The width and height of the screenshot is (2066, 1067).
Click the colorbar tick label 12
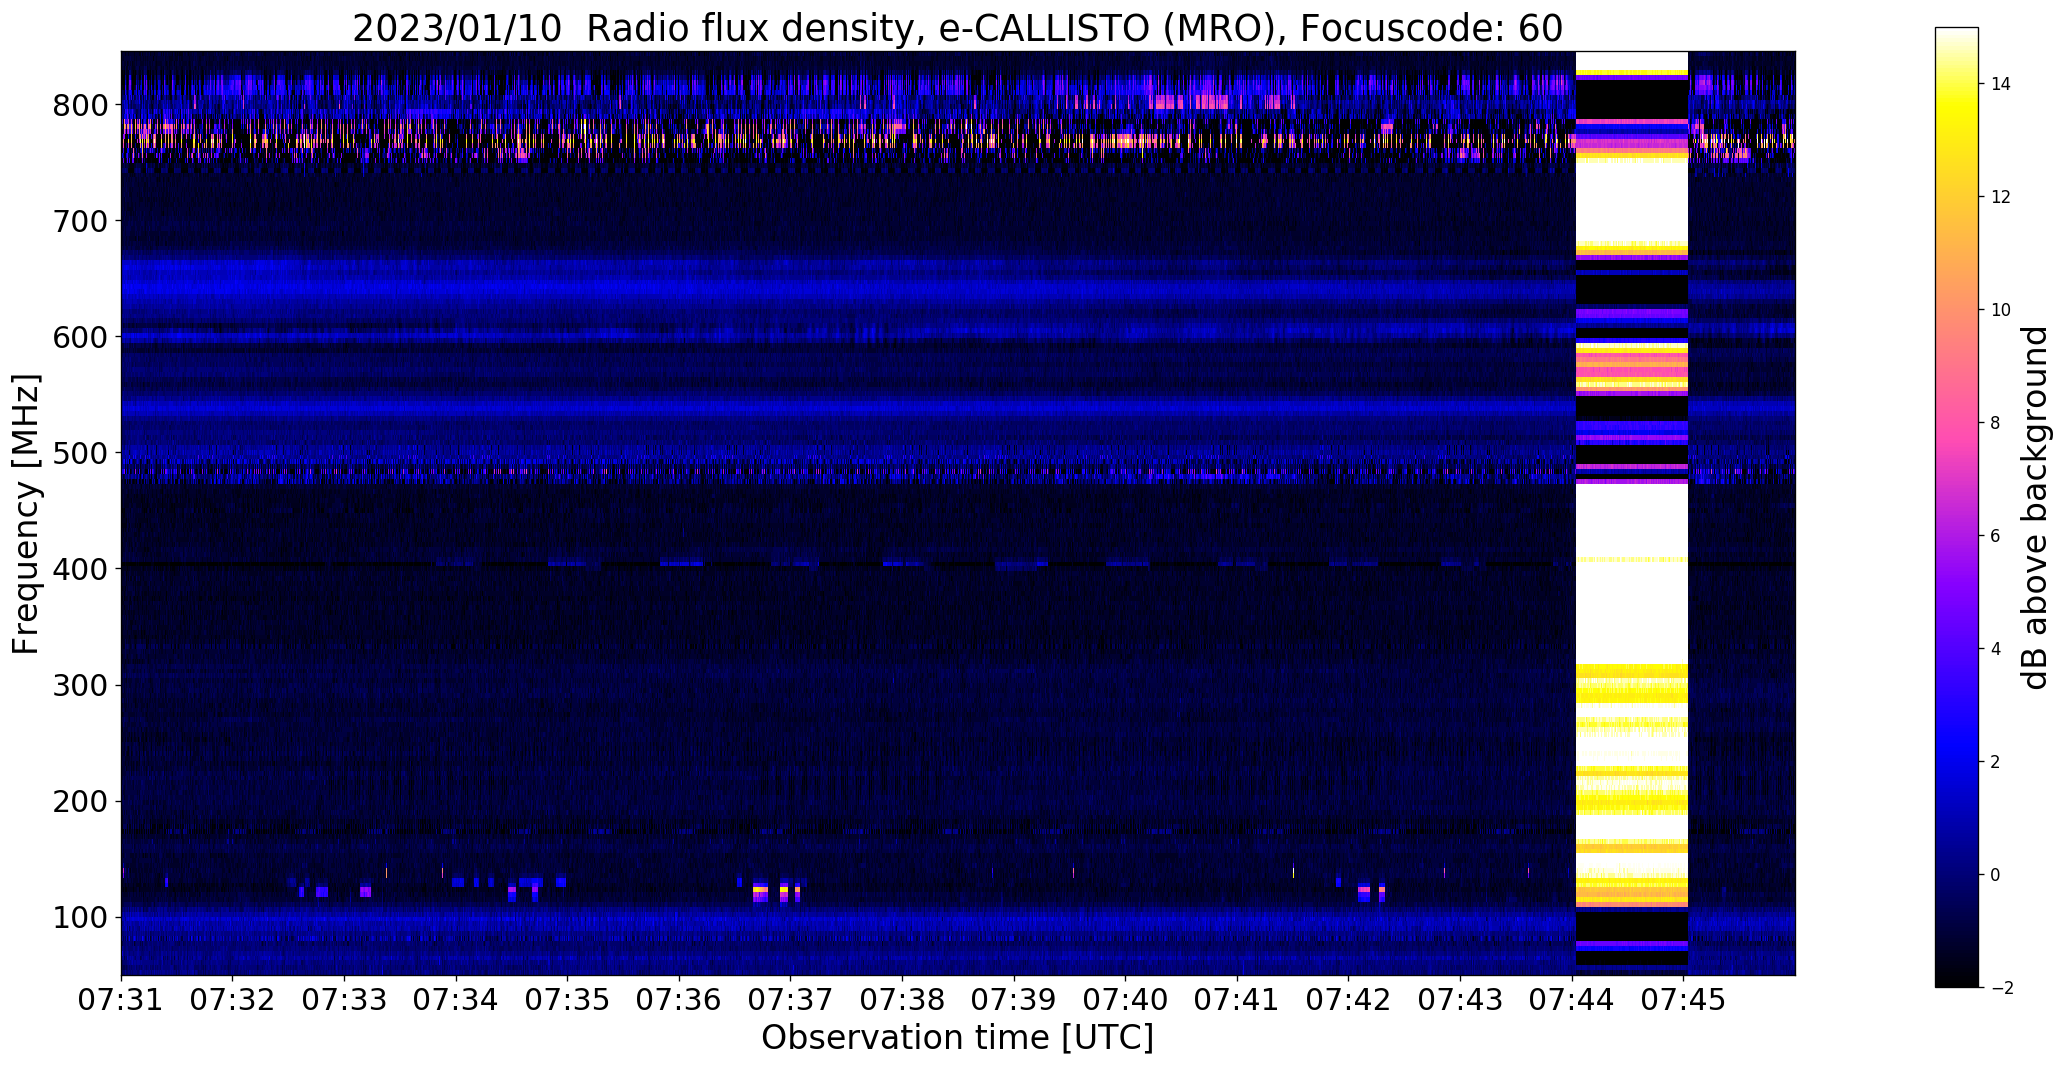pyautogui.click(x=2001, y=197)
